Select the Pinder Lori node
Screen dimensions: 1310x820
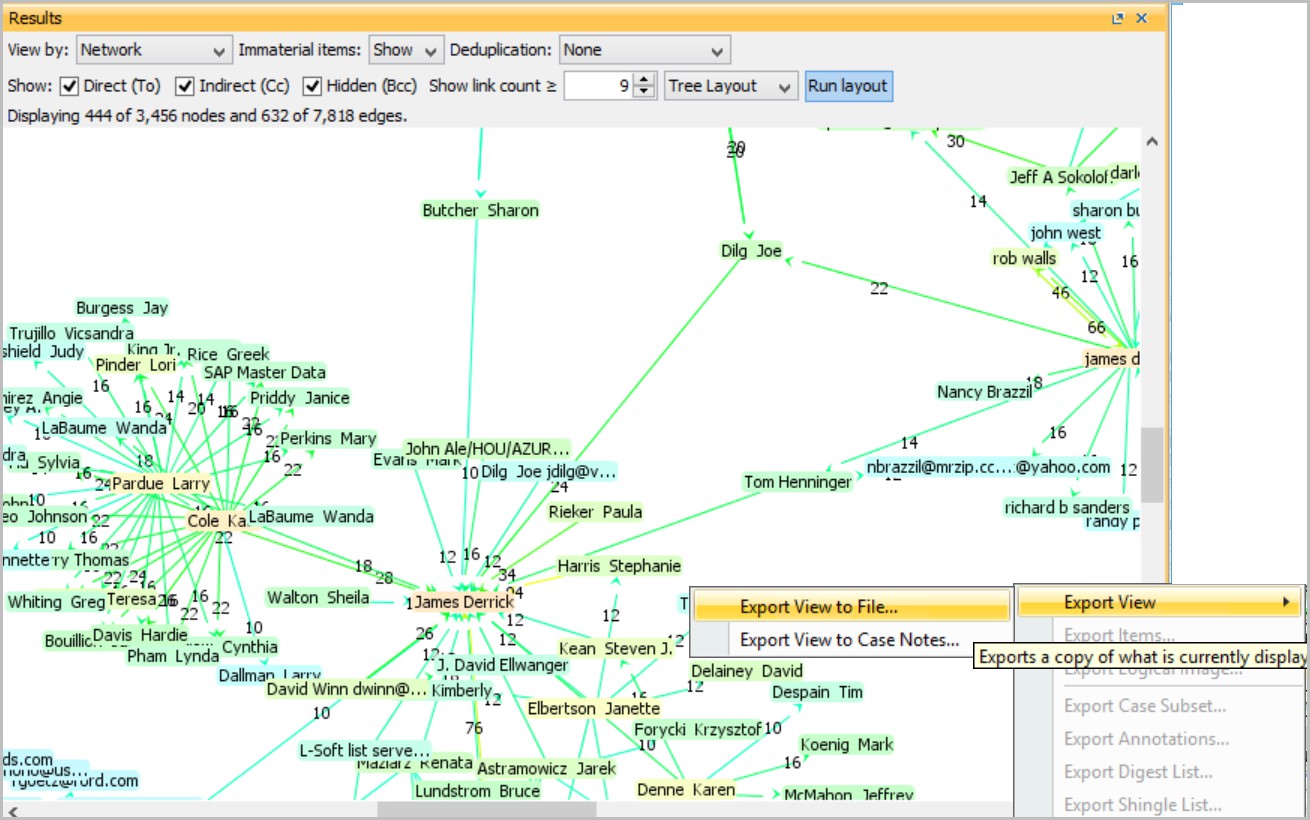[136, 365]
